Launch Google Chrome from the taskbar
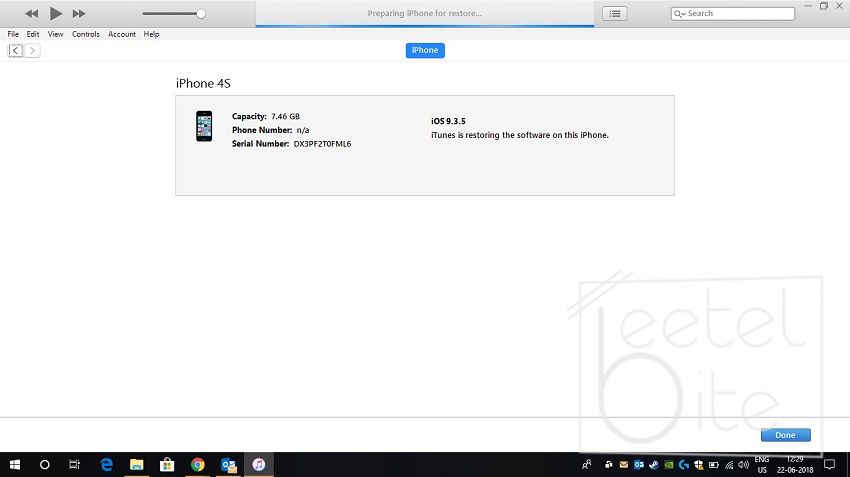This screenshot has height=477, width=850. [198, 465]
